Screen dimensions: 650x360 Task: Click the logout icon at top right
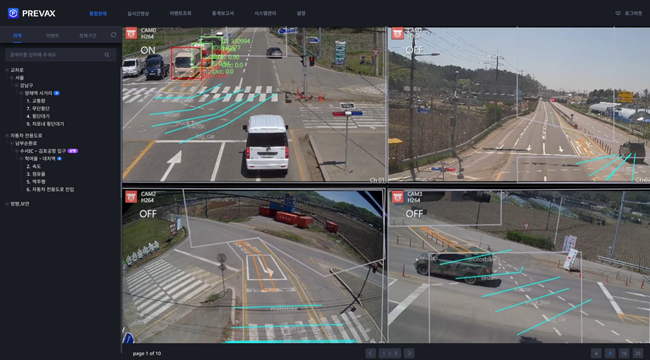[x=618, y=13]
